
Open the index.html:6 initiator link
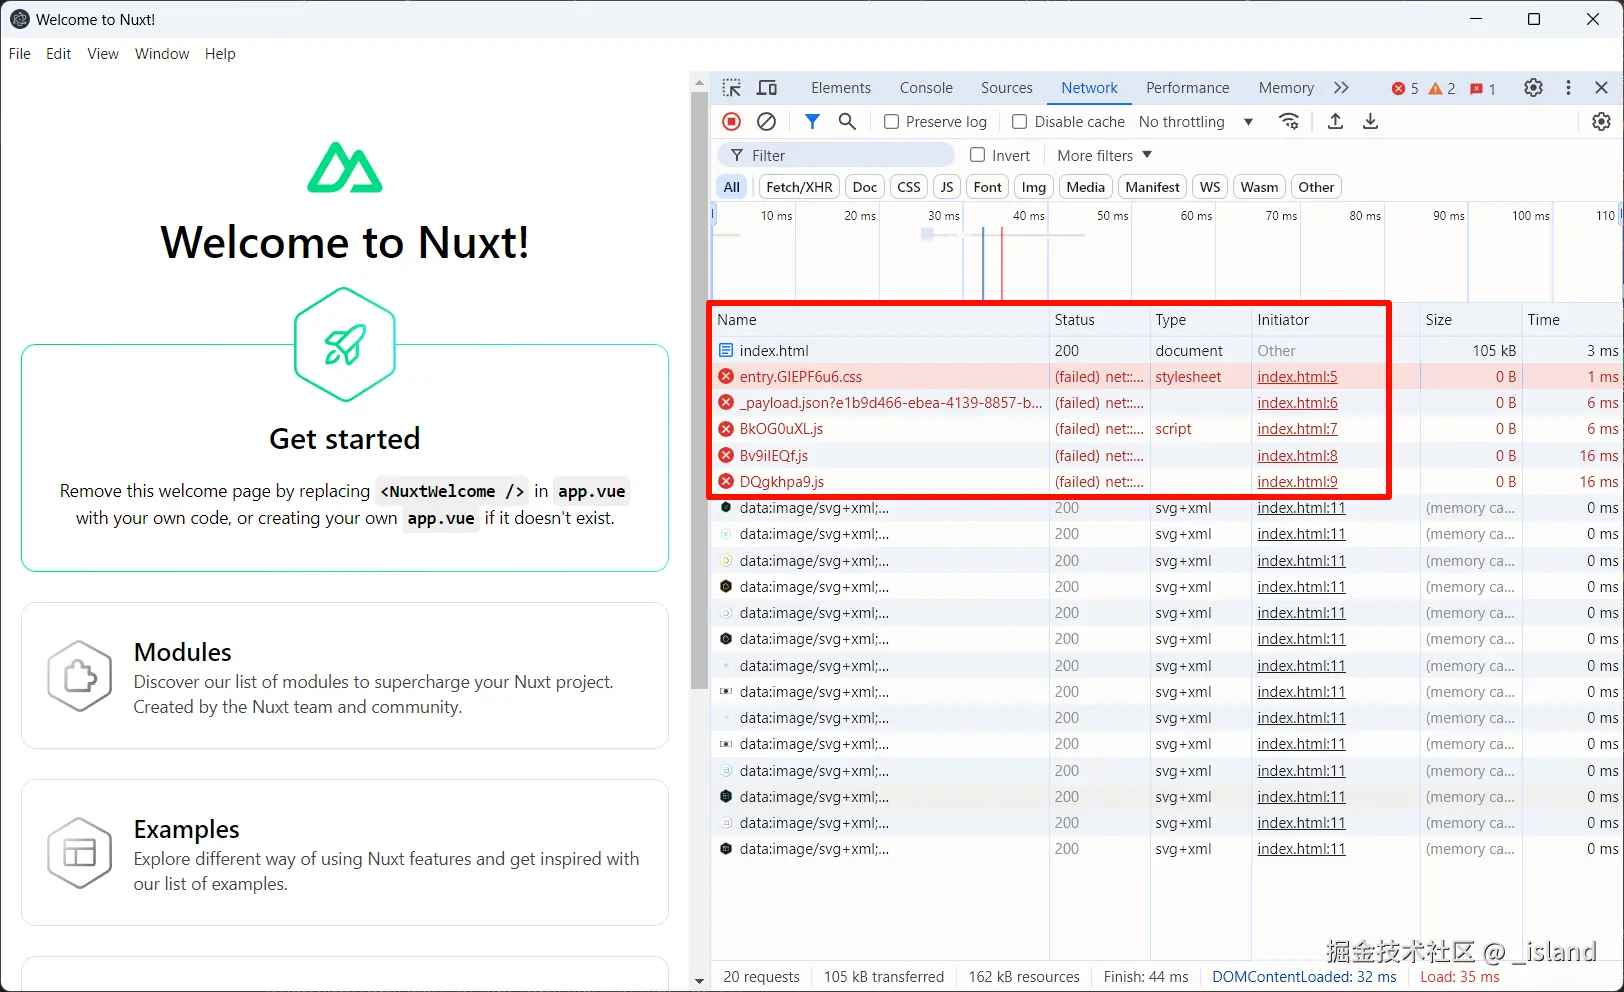(x=1297, y=403)
